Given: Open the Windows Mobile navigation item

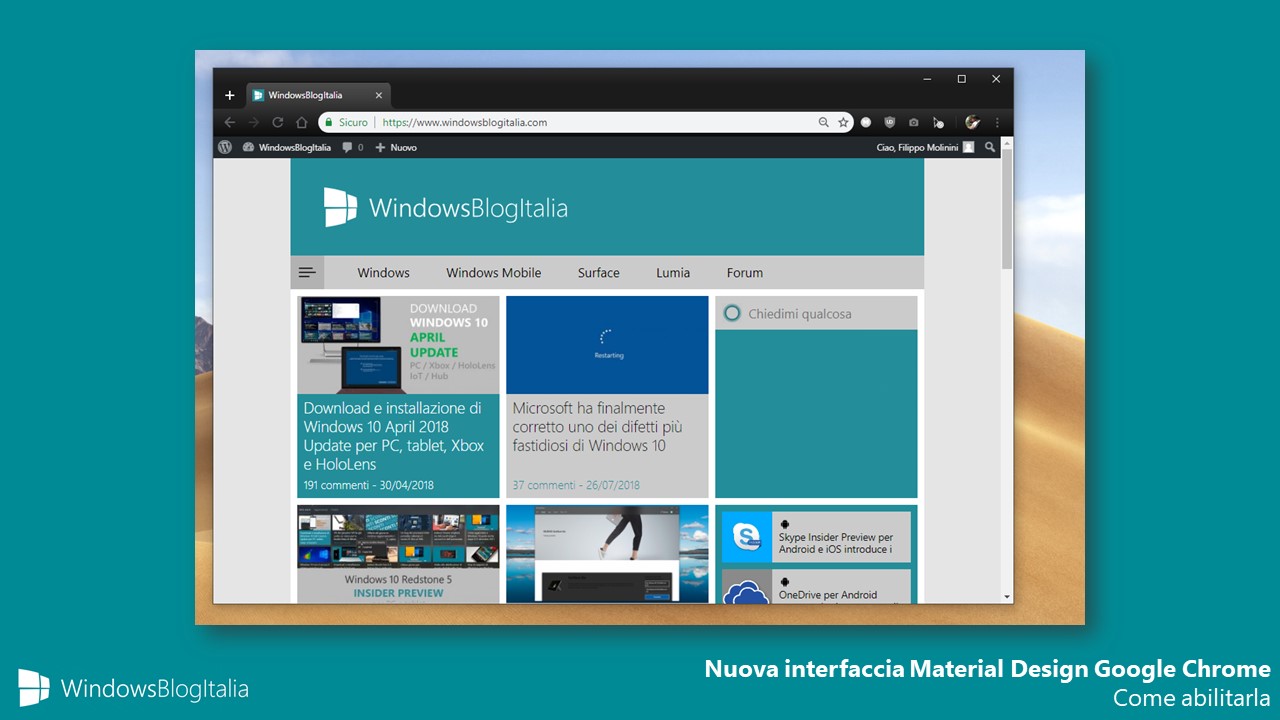Looking at the screenshot, I should tap(494, 272).
